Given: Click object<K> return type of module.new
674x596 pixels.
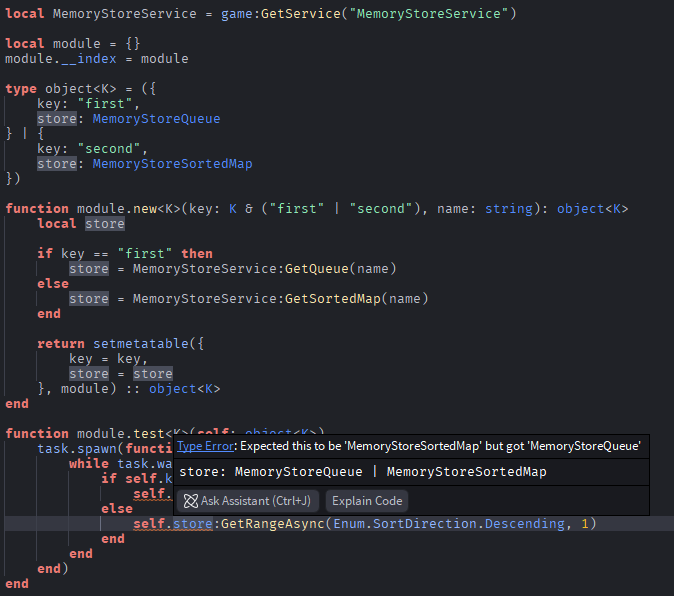Looking at the screenshot, I should click(592, 209).
